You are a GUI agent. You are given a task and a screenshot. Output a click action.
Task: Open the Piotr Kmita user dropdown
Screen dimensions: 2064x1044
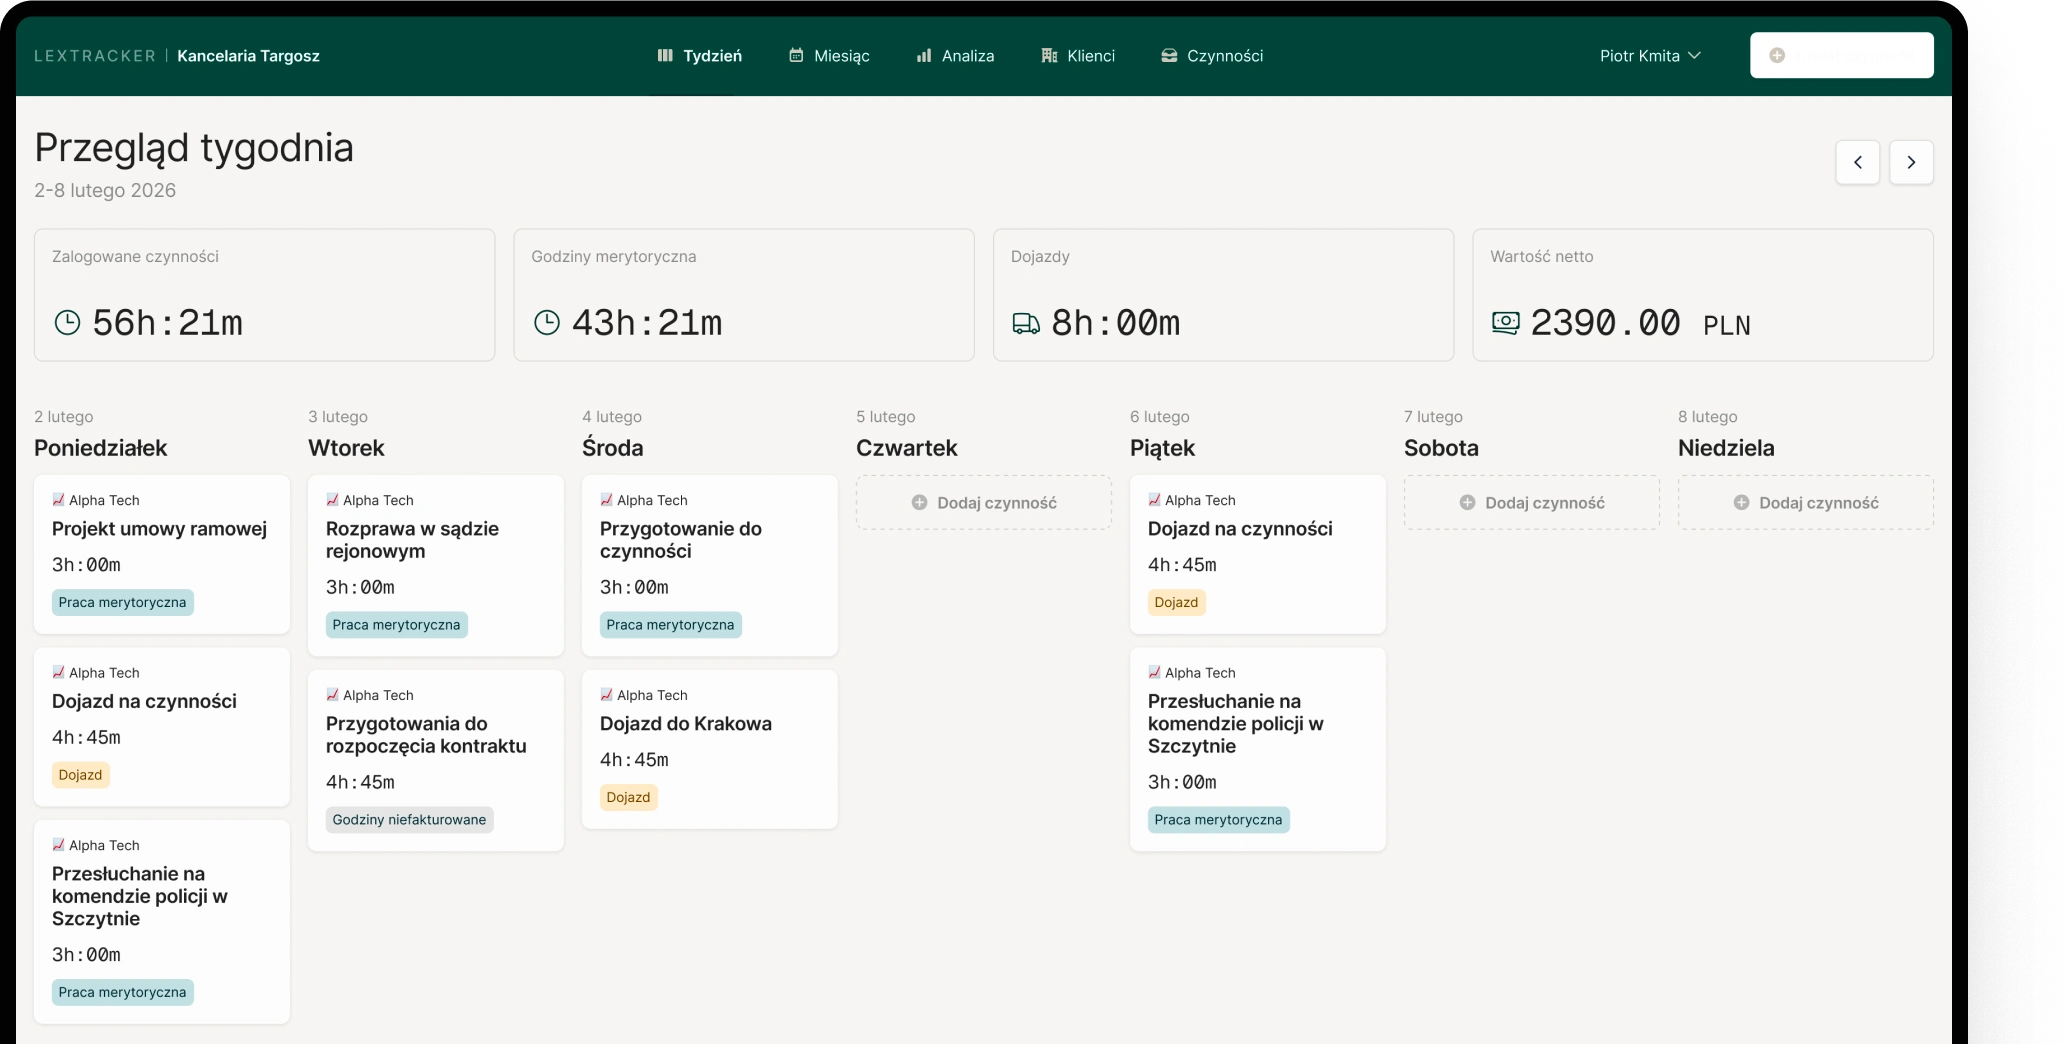tap(1650, 56)
